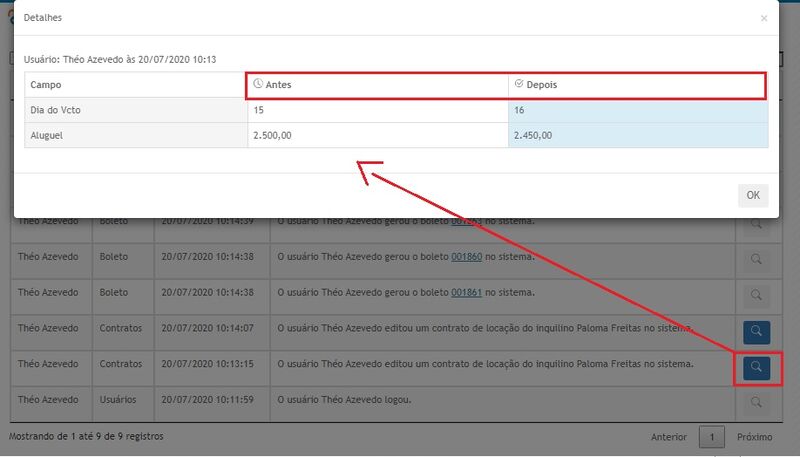Click the check-circle icon beside Depois
Image resolution: width=800 pixels, height=457 pixels.
pyautogui.click(x=518, y=85)
